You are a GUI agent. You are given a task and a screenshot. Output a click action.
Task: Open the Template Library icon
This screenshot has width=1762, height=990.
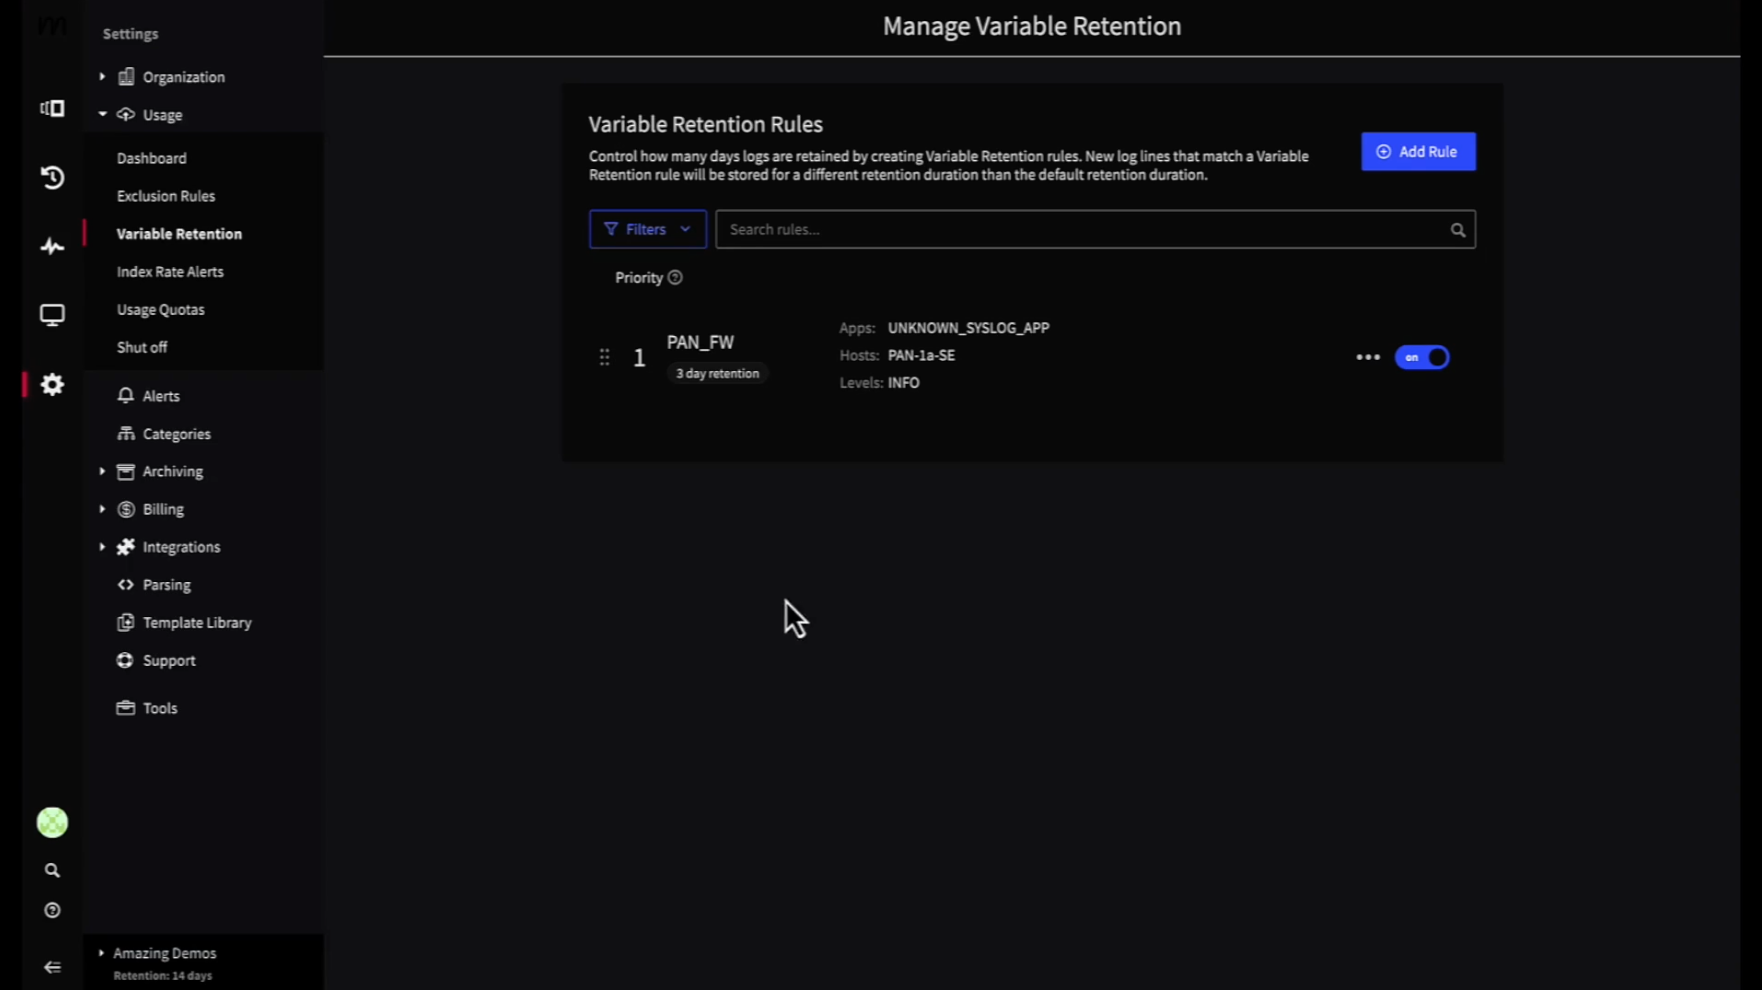125,622
